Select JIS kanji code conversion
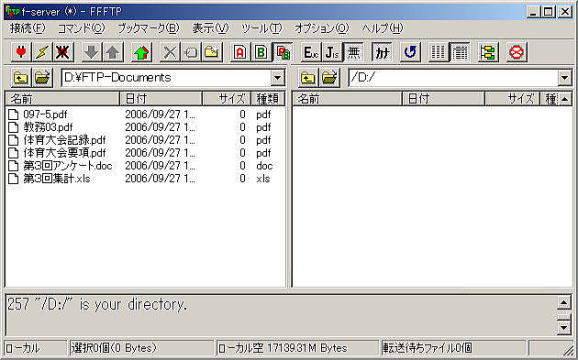Viewport: 578px width, 360px height. [332, 52]
